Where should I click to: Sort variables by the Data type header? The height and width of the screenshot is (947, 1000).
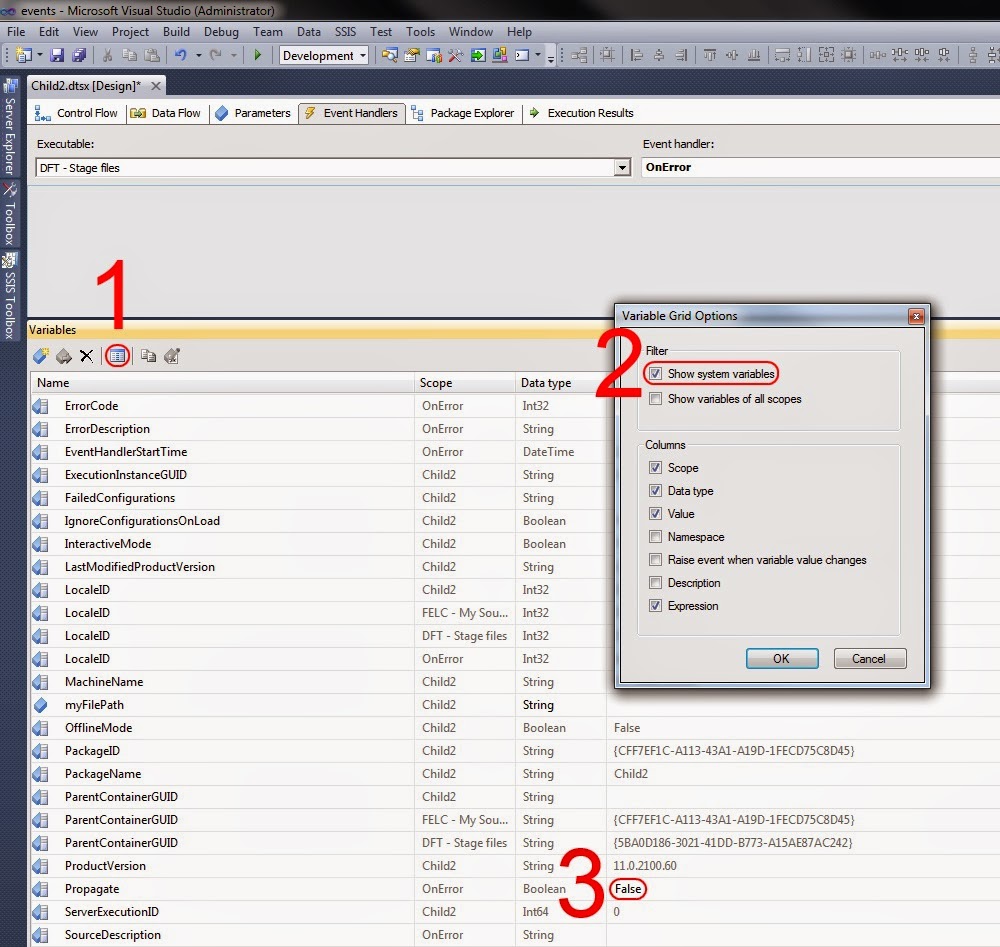click(561, 383)
